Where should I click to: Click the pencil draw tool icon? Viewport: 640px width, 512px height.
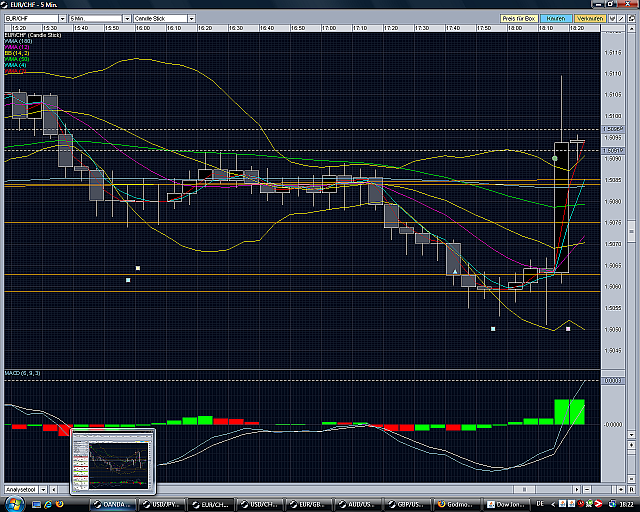tap(622, 18)
